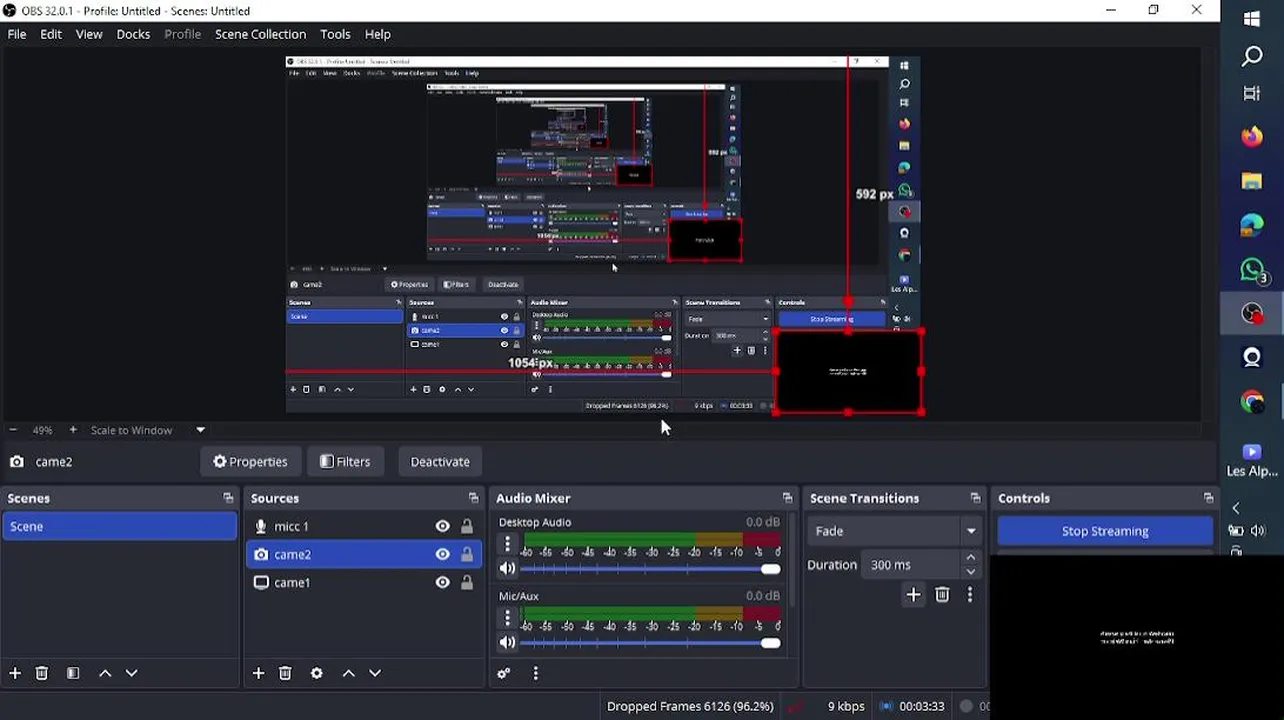Image resolution: width=1284 pixels, height=720 pixels.
Task: Open the Edit menu
Action: click(x=51, y=34)
